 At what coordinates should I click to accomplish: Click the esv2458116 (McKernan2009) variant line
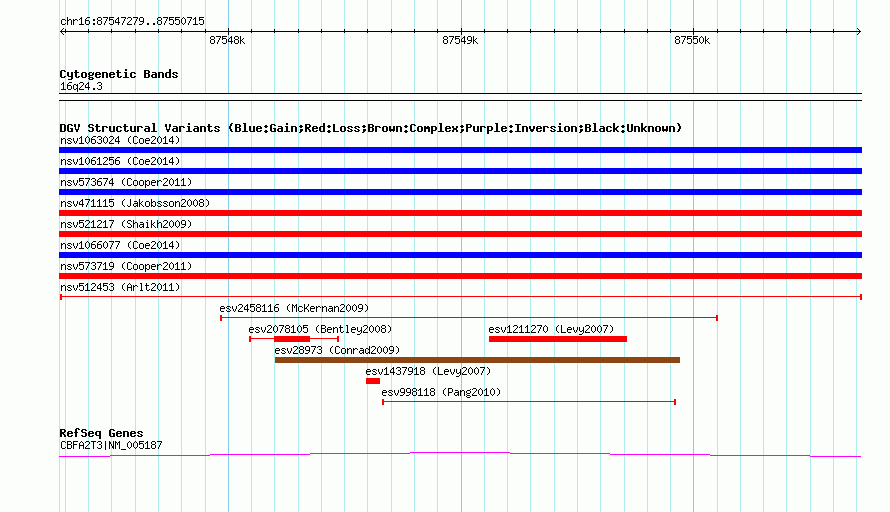click(x=469, y=318)
